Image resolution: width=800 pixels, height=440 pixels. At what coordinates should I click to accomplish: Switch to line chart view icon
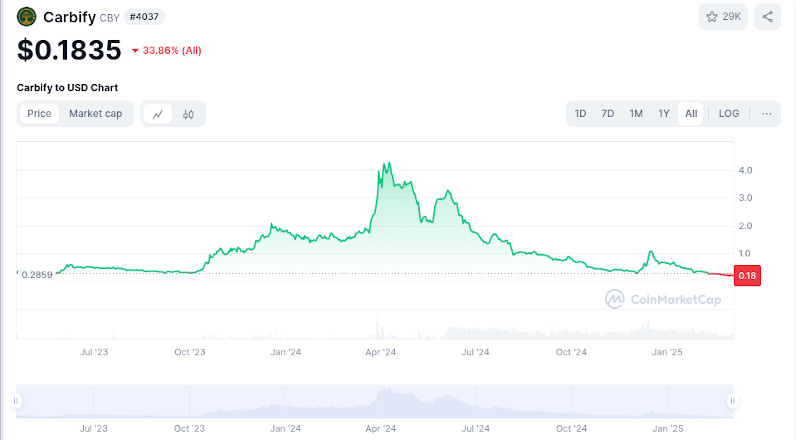(158, 114)
